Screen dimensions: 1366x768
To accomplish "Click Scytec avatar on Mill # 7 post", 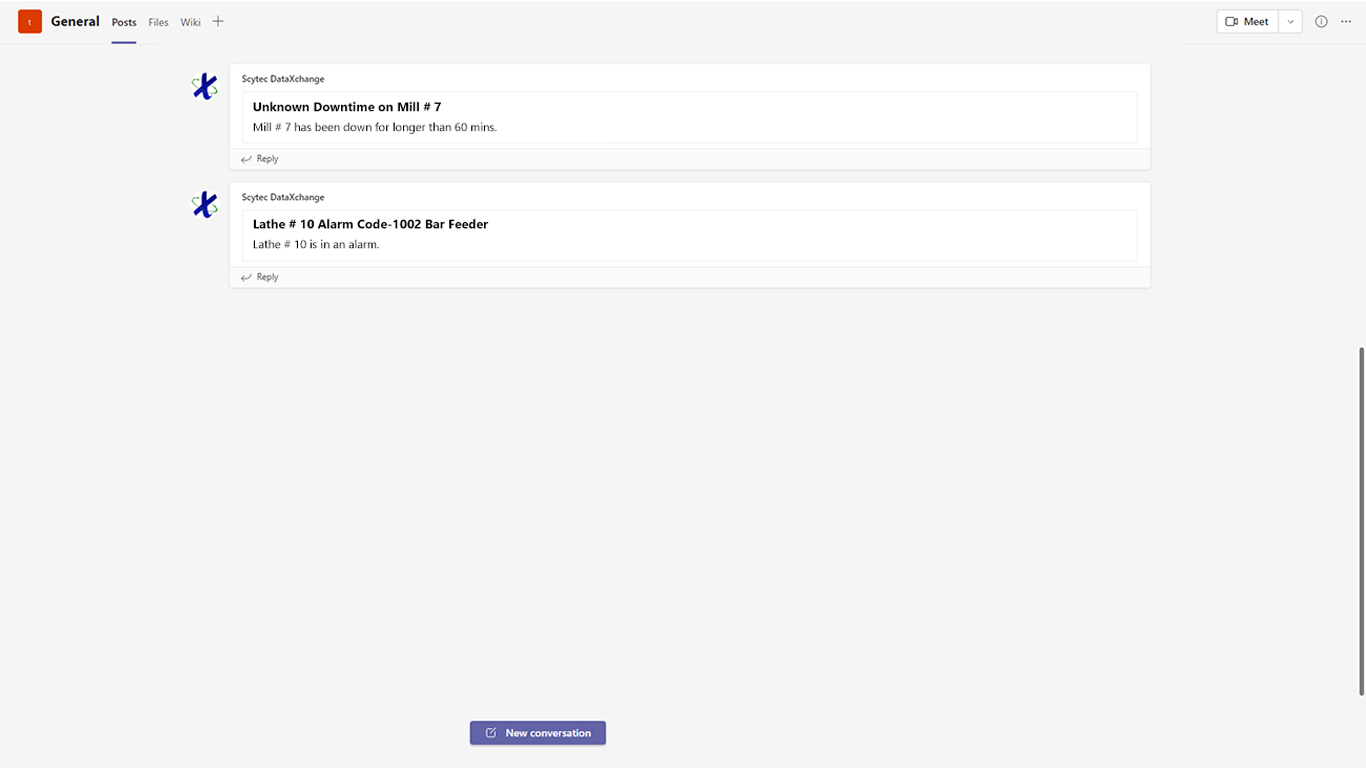I will tap(205, 87).
